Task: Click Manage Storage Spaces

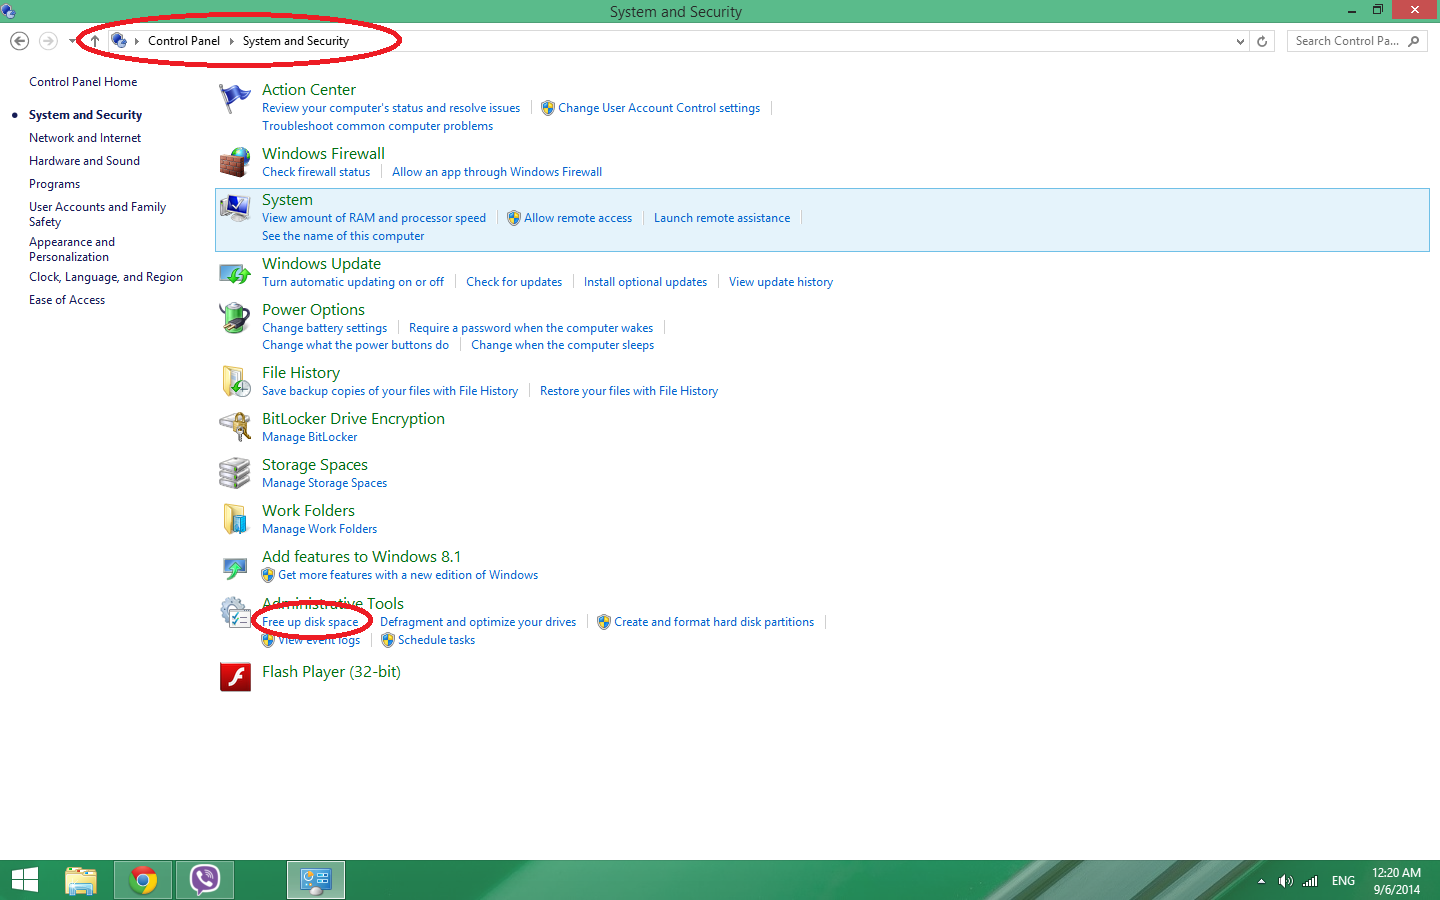Action: pos(325,483)
